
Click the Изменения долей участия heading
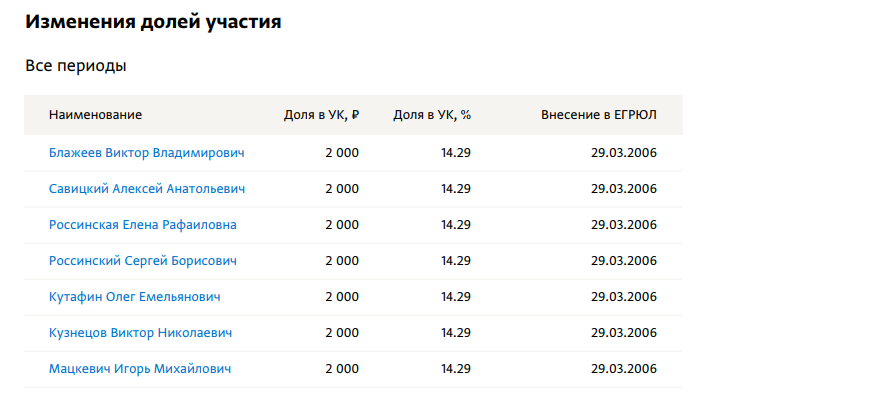pyautogui.click(x=154, y=22)
